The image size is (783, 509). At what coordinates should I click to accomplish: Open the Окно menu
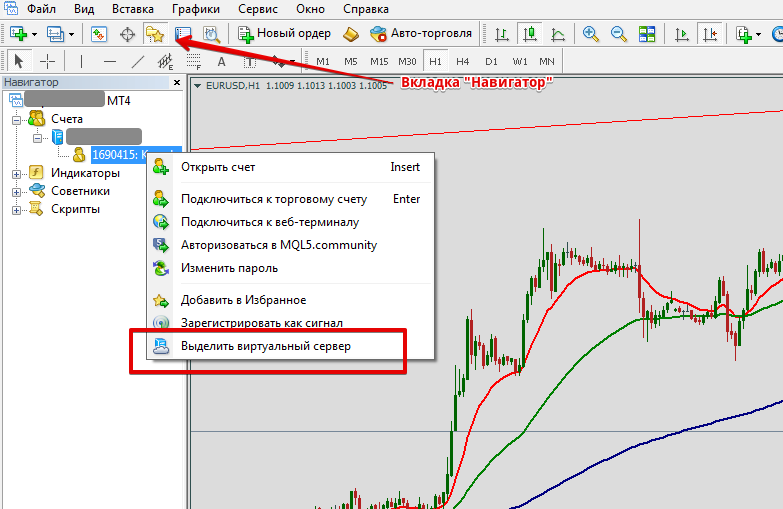310,9
